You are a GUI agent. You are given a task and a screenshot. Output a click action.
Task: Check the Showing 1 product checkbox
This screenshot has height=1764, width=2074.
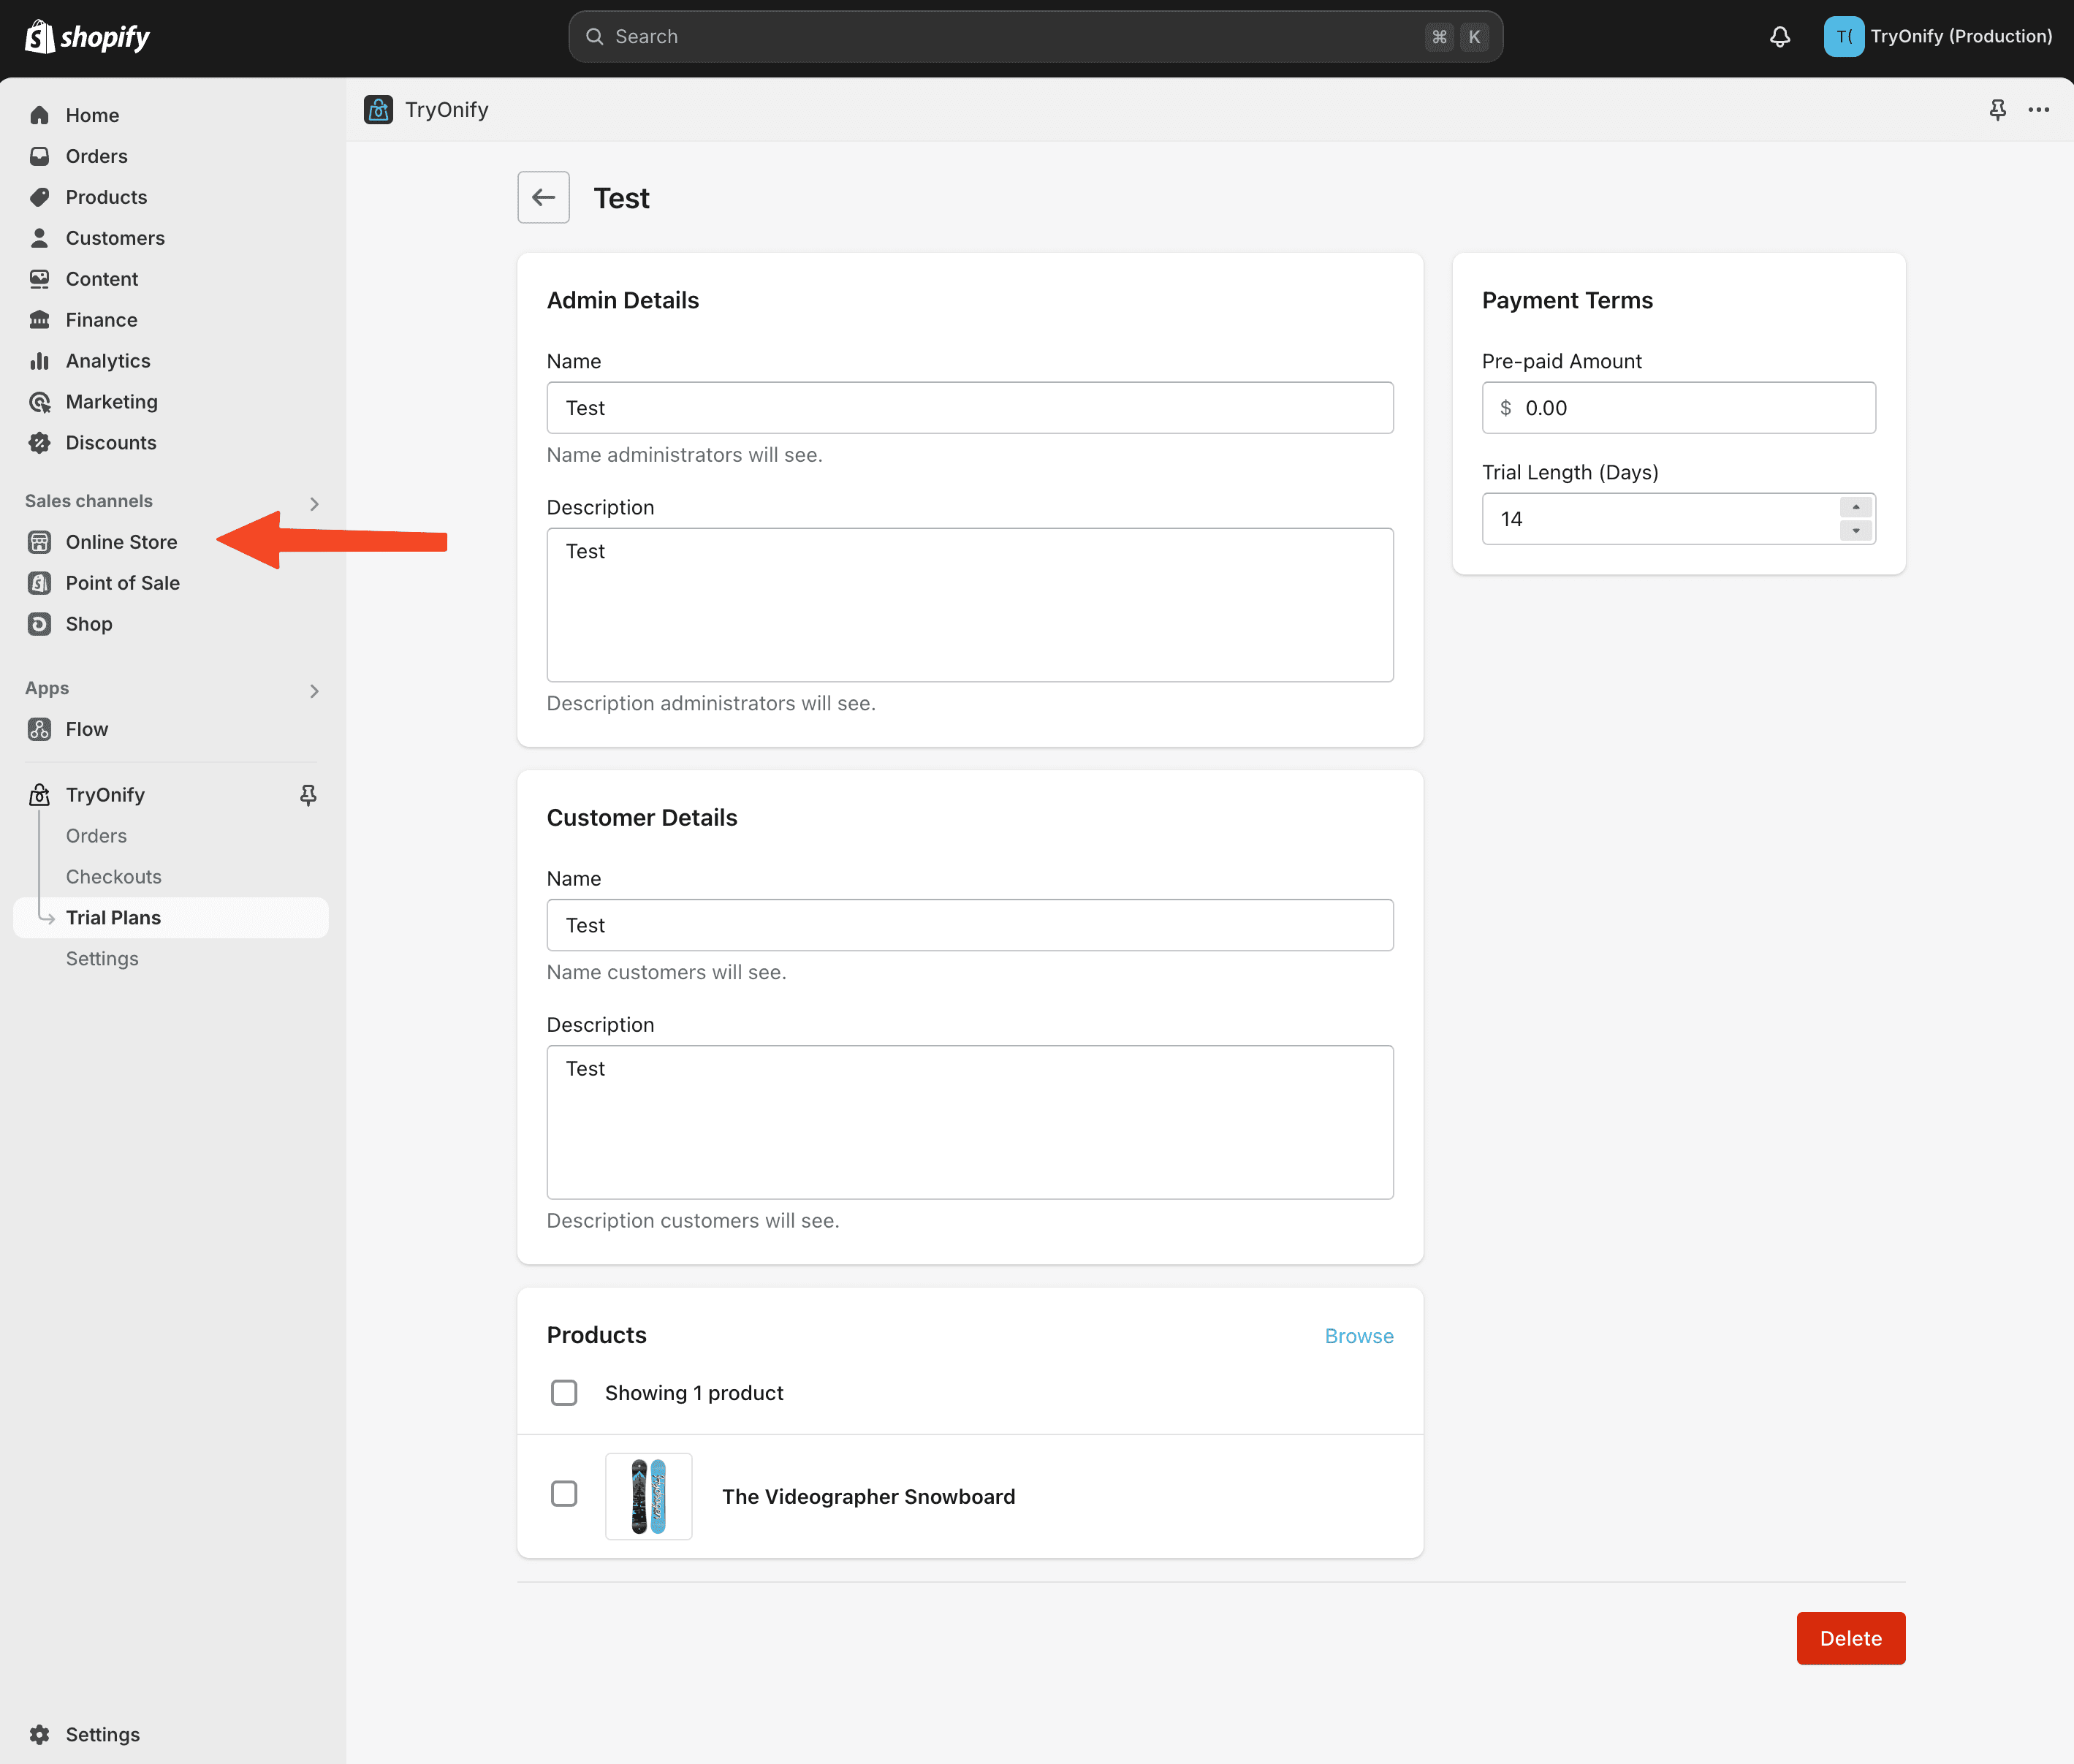[564, 1392]
